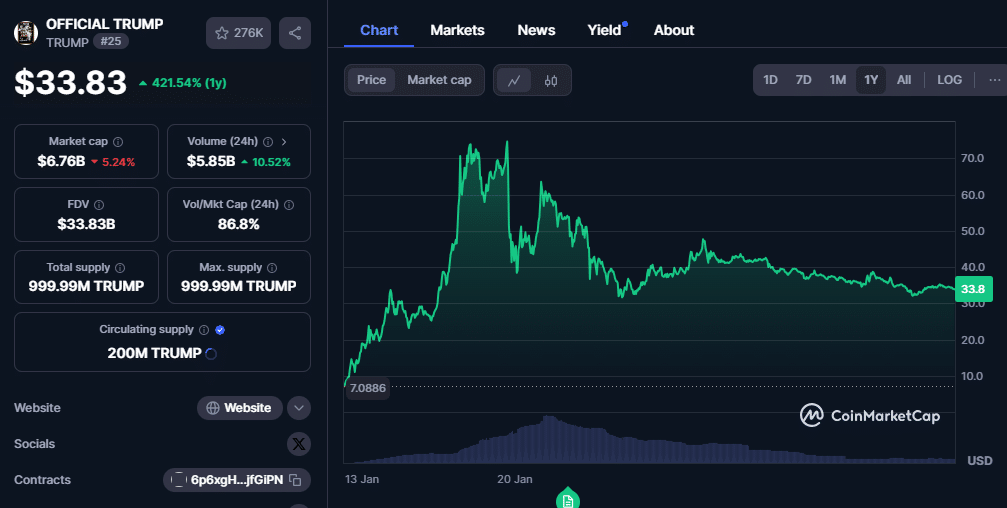The image size is (1007, 508).
Task: Open the share icon button
Action: pos(295,33)
